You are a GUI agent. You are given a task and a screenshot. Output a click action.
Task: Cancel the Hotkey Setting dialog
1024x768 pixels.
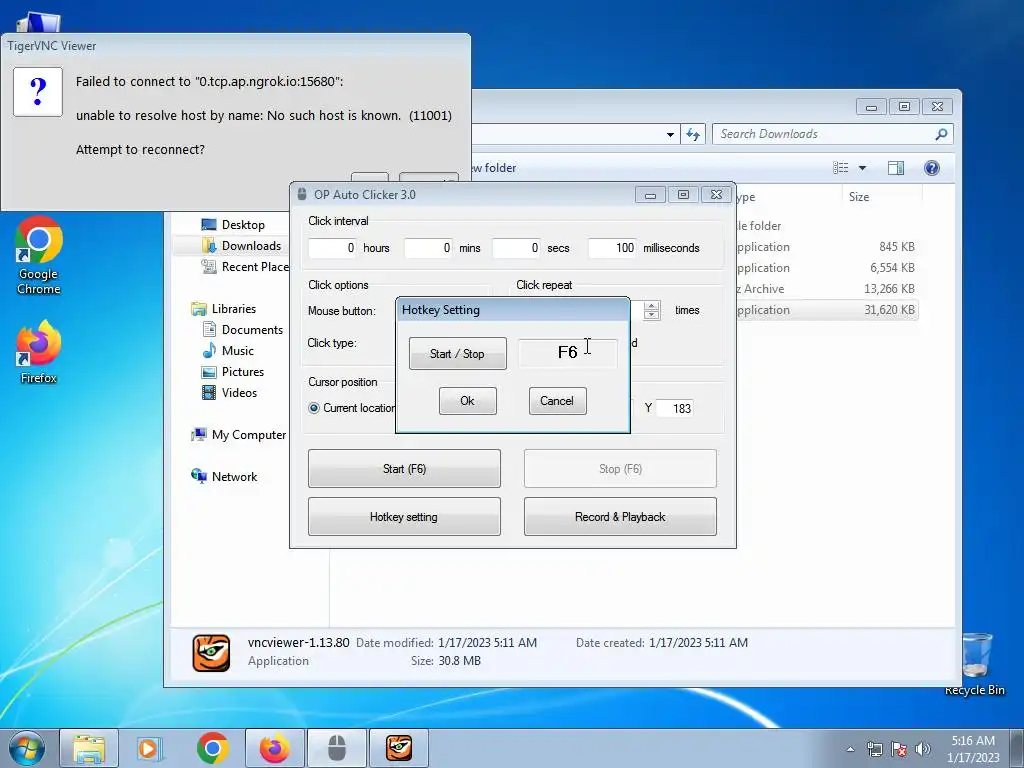[x=557, y=400]
